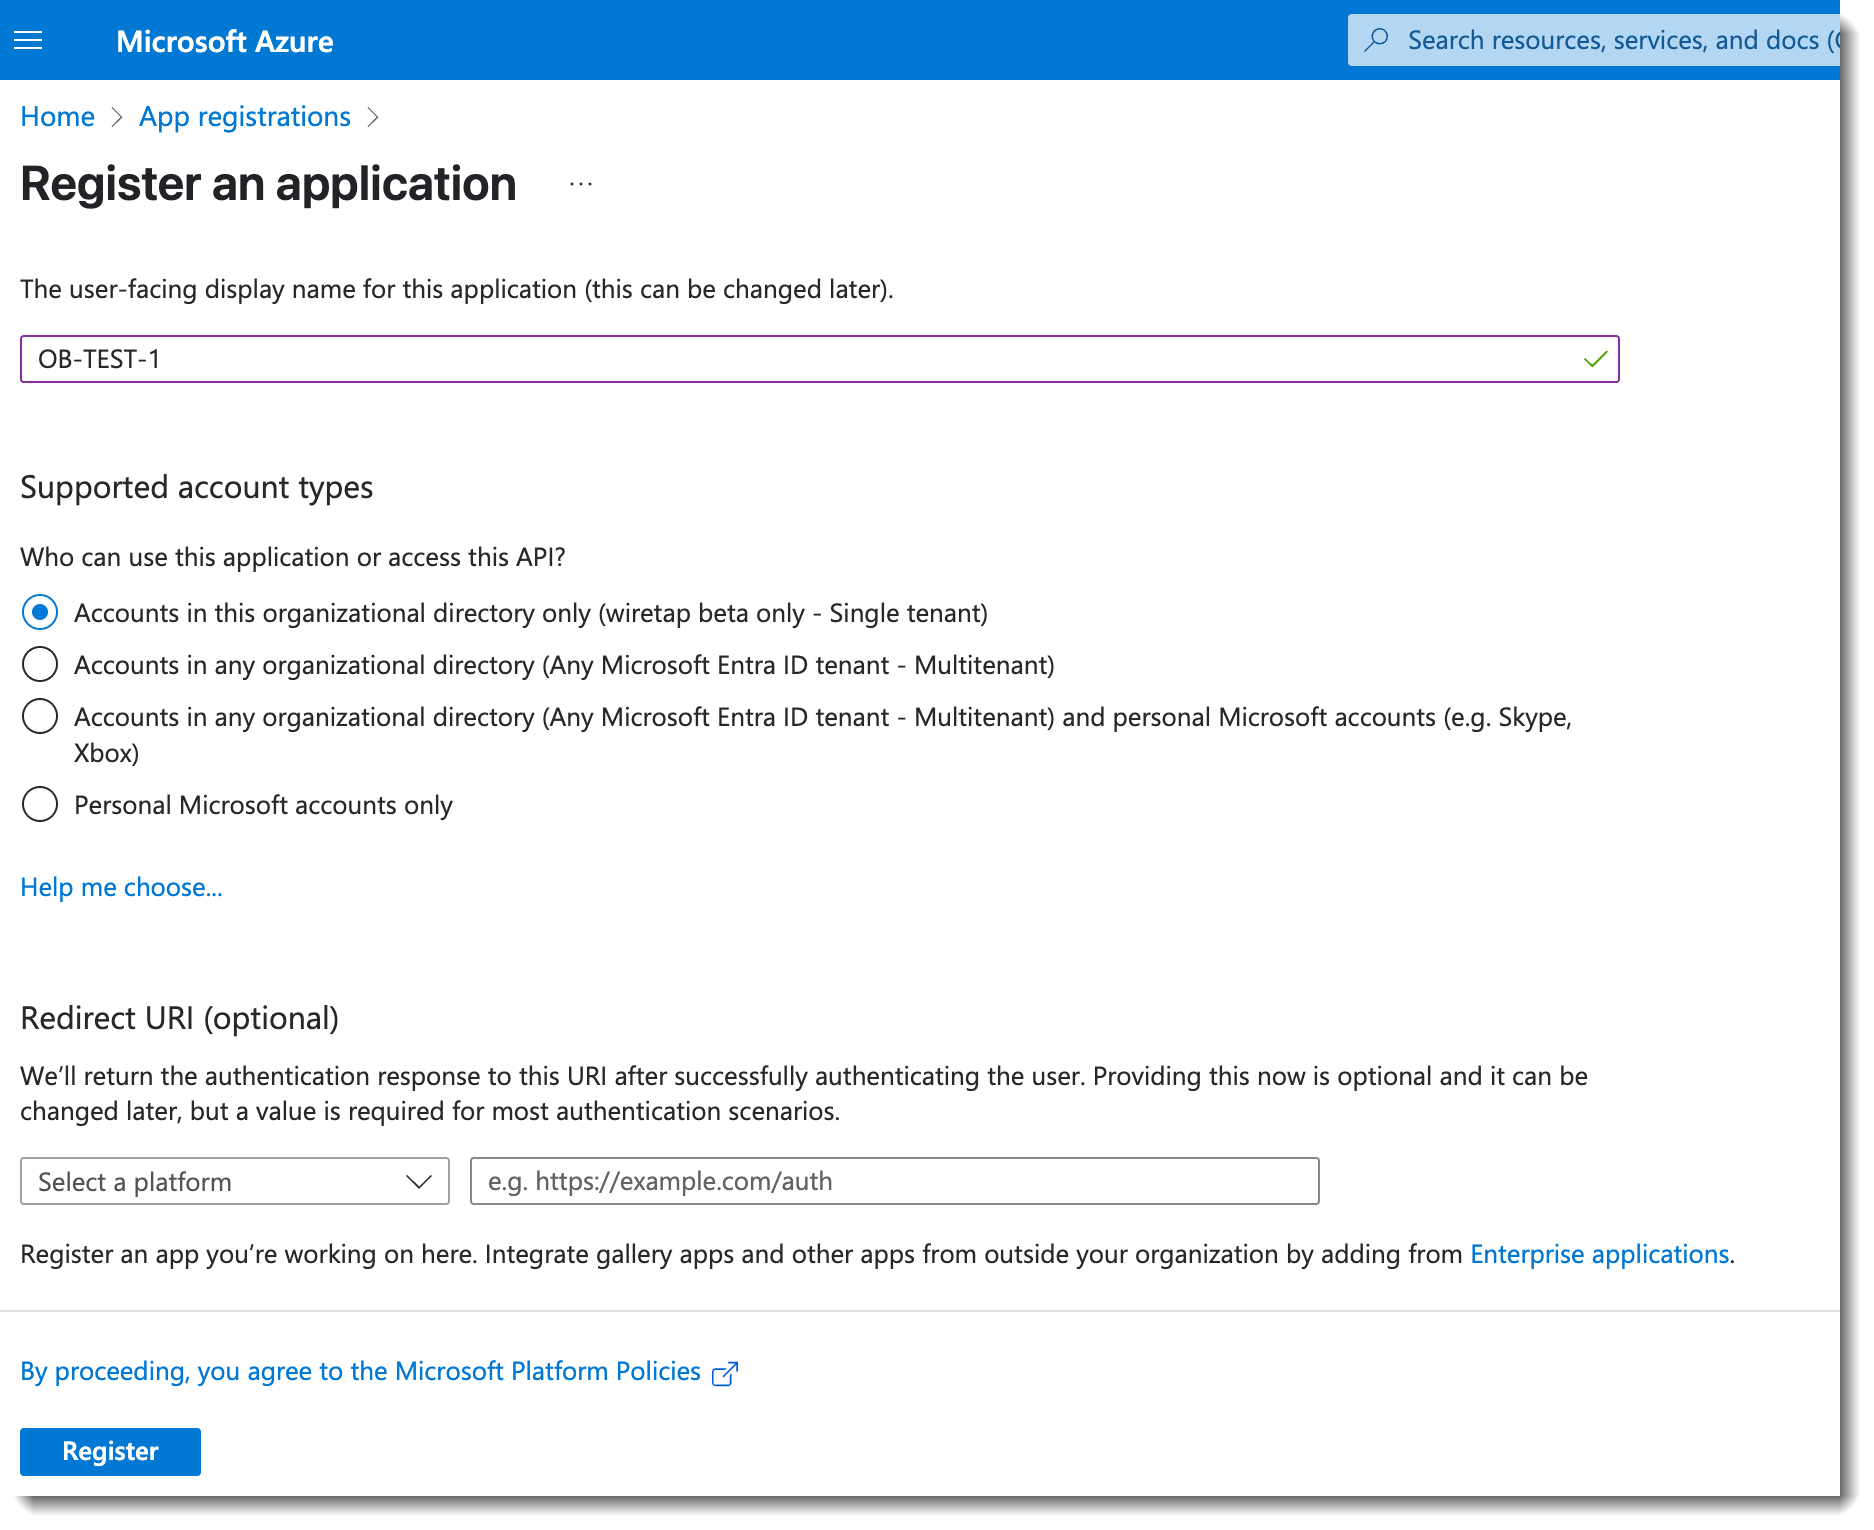Choose Personal Microsoft accounts only
This screenshot has width=1874, height=1530.
pyautogui.click(x=40, y=805)
